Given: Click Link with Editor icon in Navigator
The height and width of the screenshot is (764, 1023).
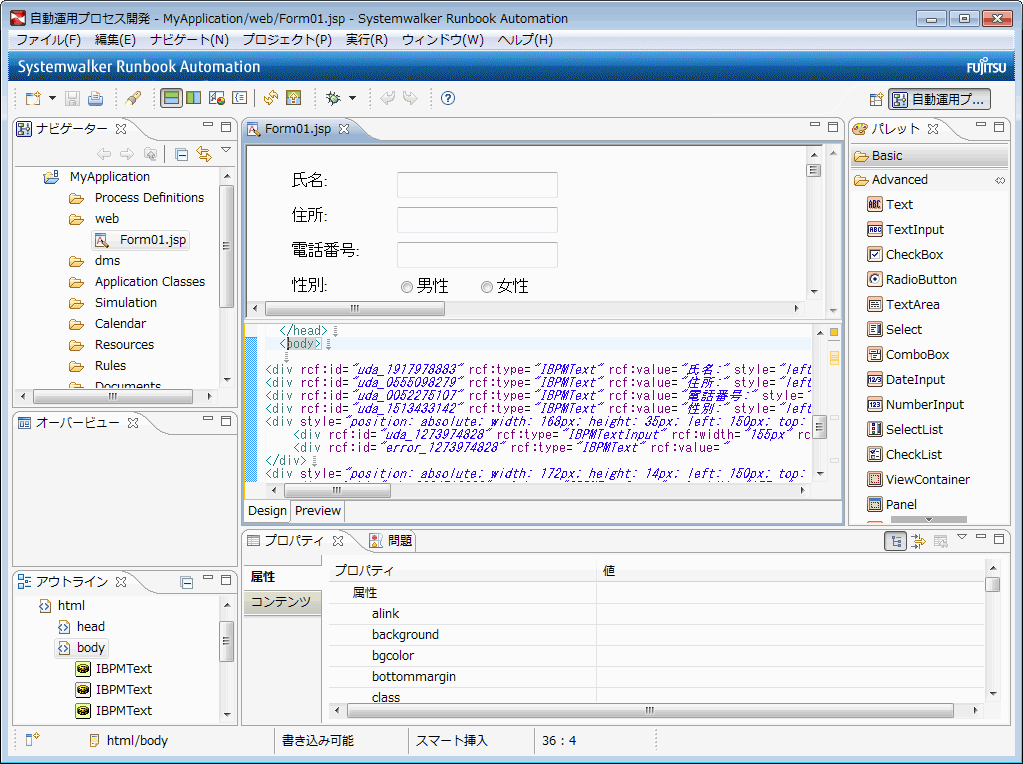Looking at the screenshot, I should 204,154.
